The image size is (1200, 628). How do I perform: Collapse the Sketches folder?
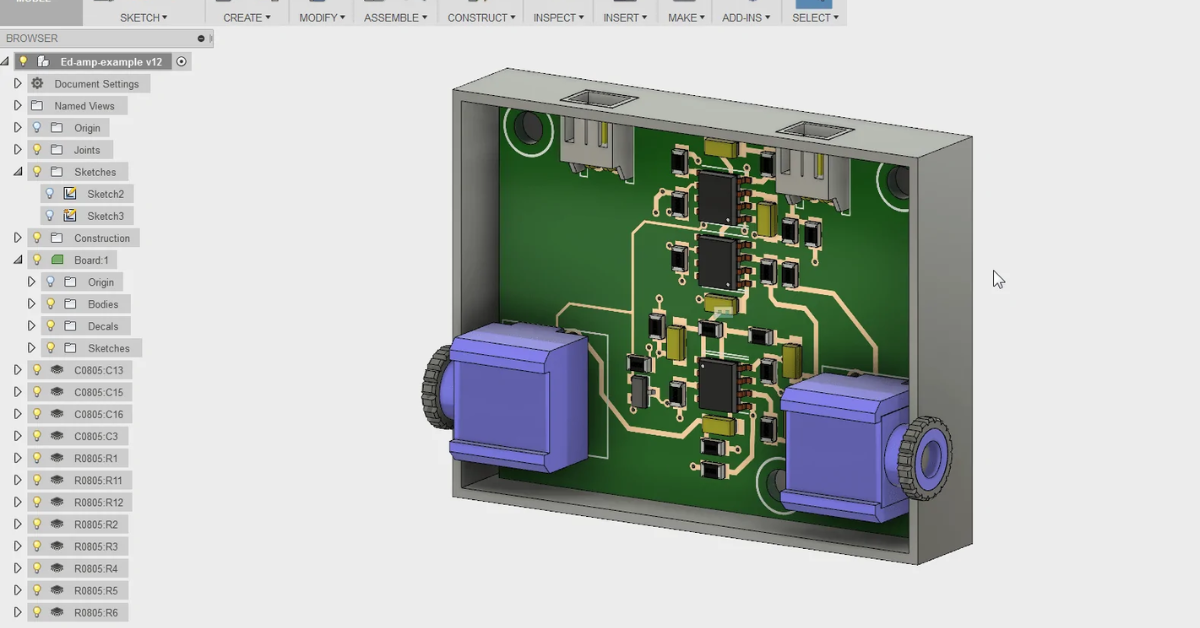coord(16,171)
